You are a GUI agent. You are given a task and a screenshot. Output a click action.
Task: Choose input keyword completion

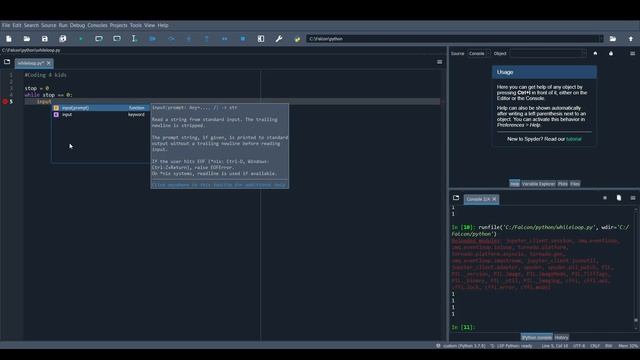100,115
